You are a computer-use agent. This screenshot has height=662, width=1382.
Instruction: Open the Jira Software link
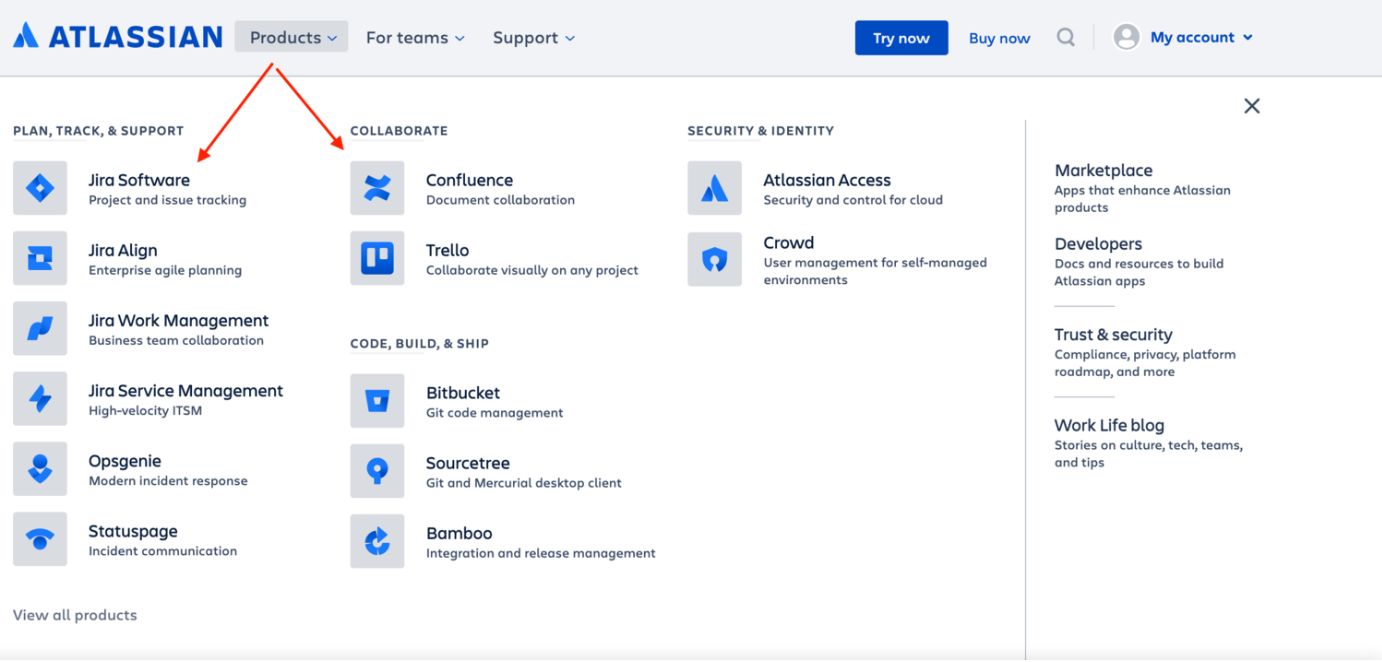pyautogui.click(x=139, y=180)
